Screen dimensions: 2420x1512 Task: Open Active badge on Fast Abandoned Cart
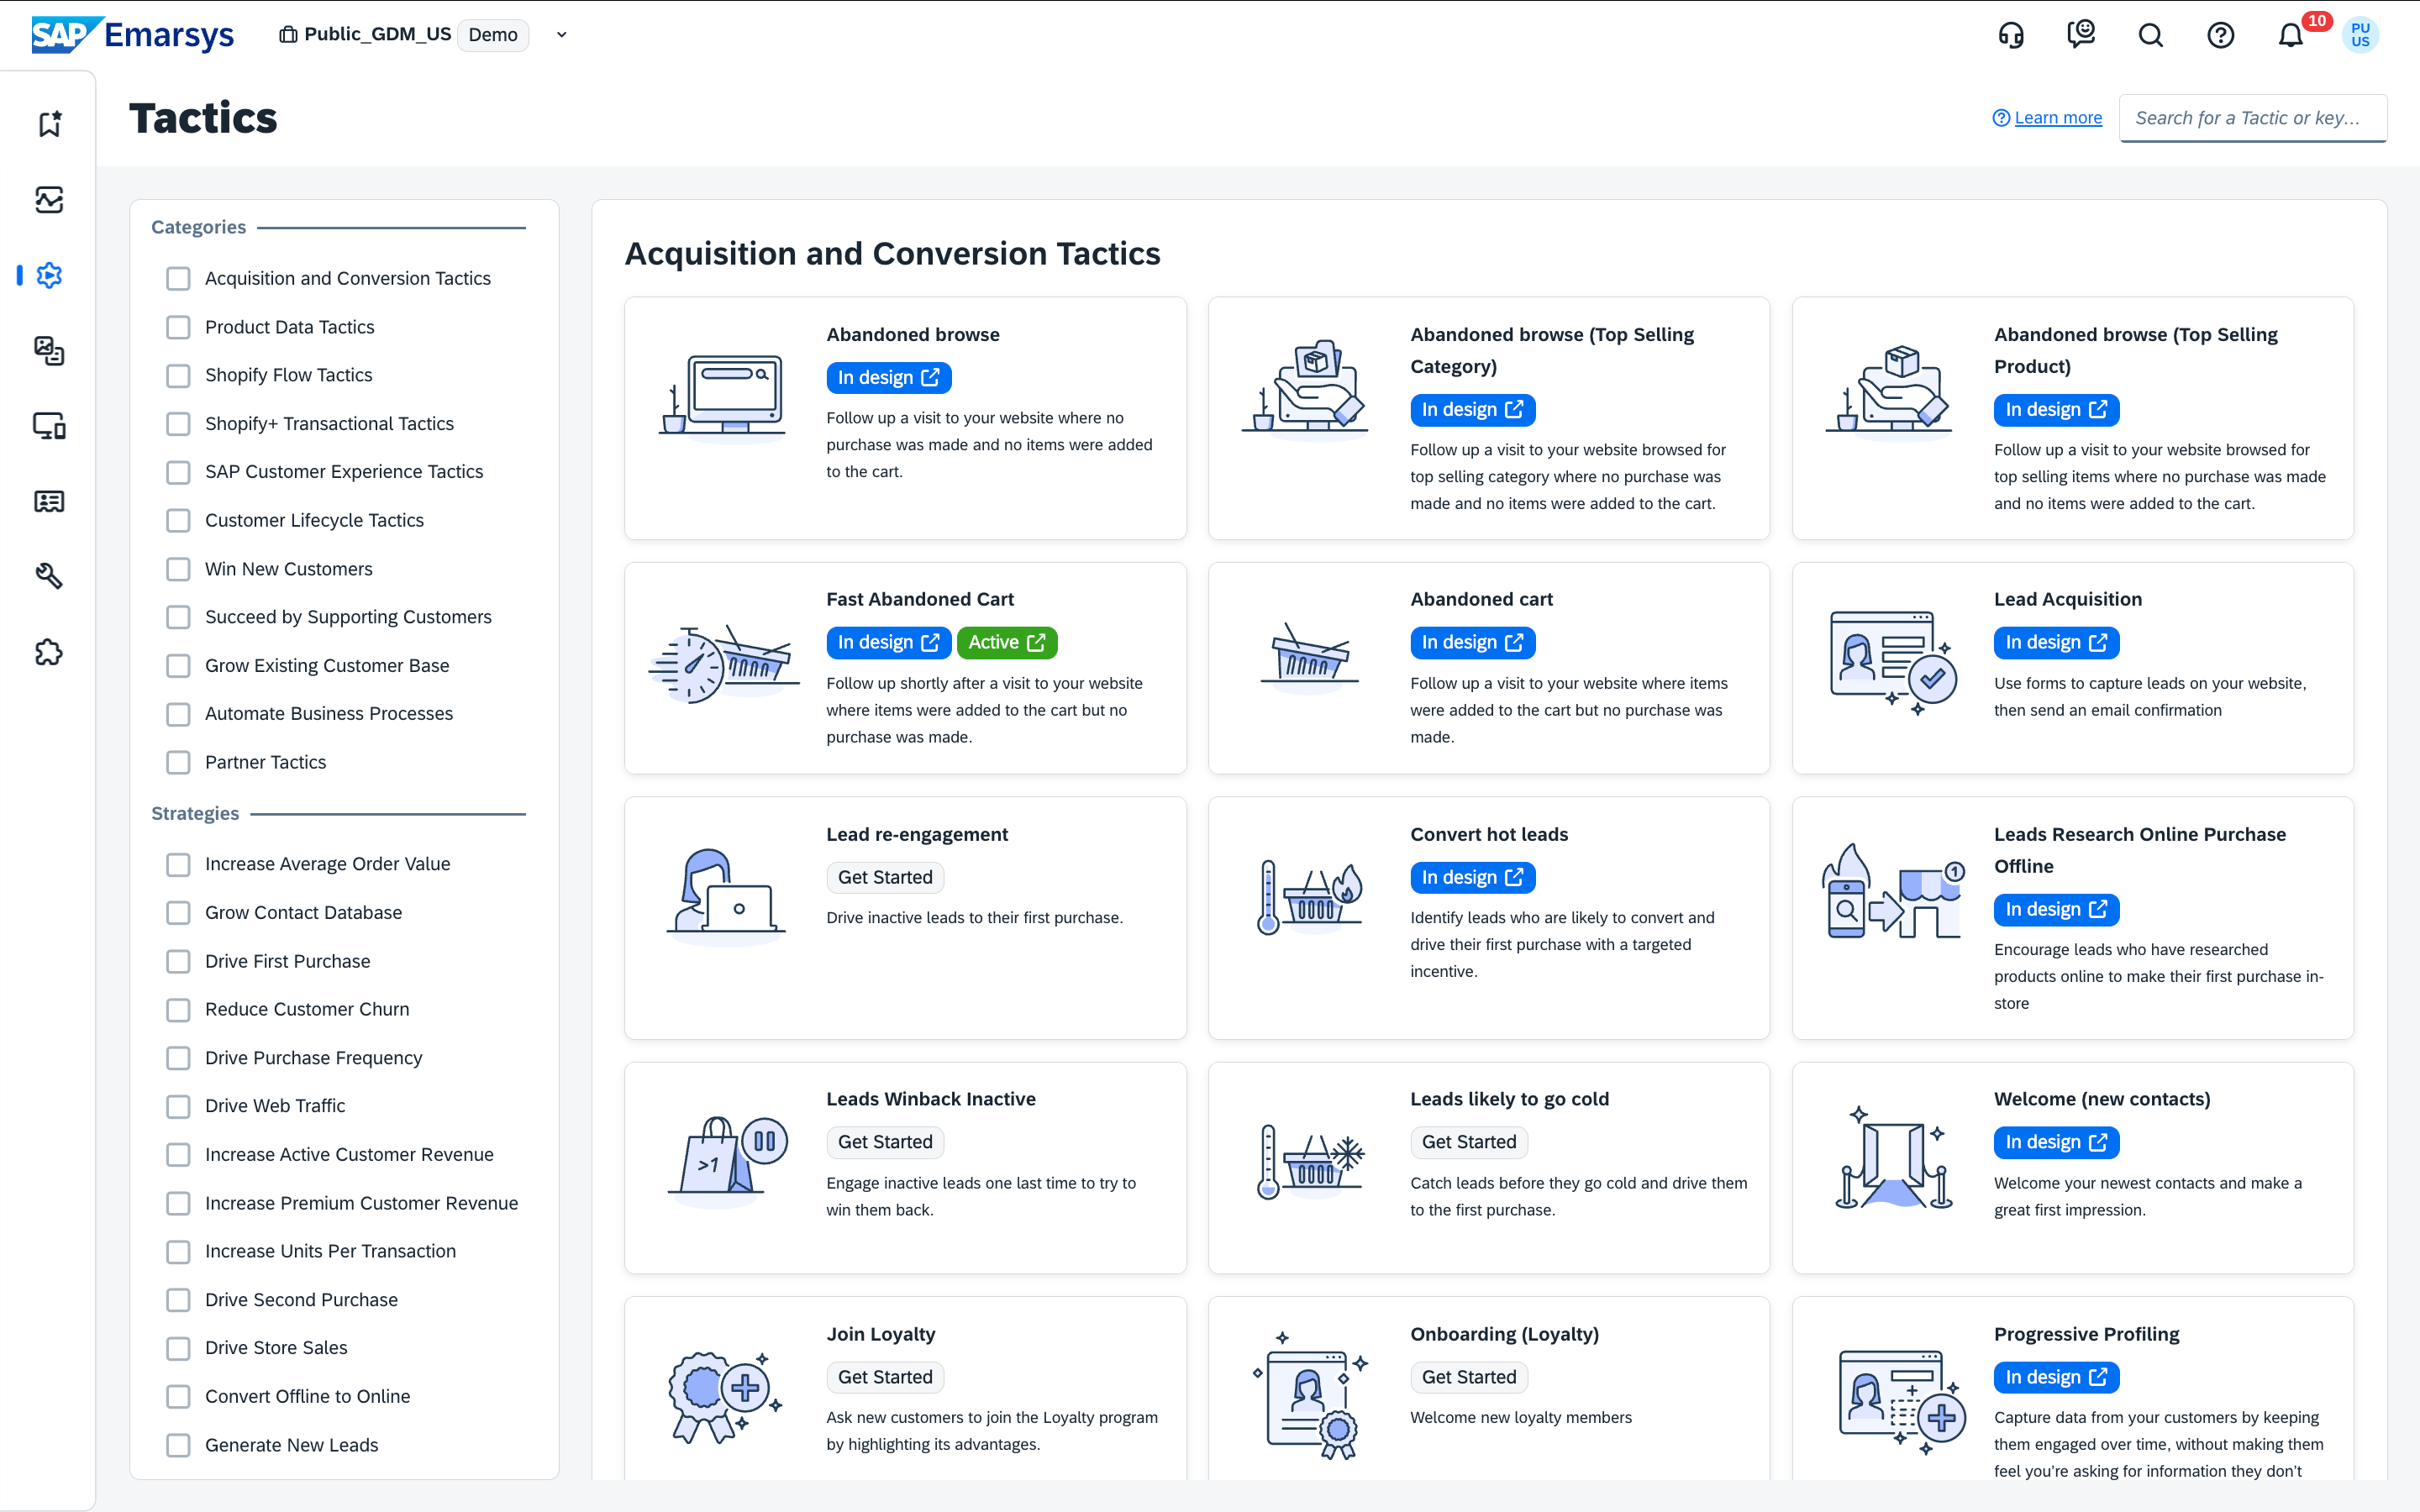point(1006,642)
